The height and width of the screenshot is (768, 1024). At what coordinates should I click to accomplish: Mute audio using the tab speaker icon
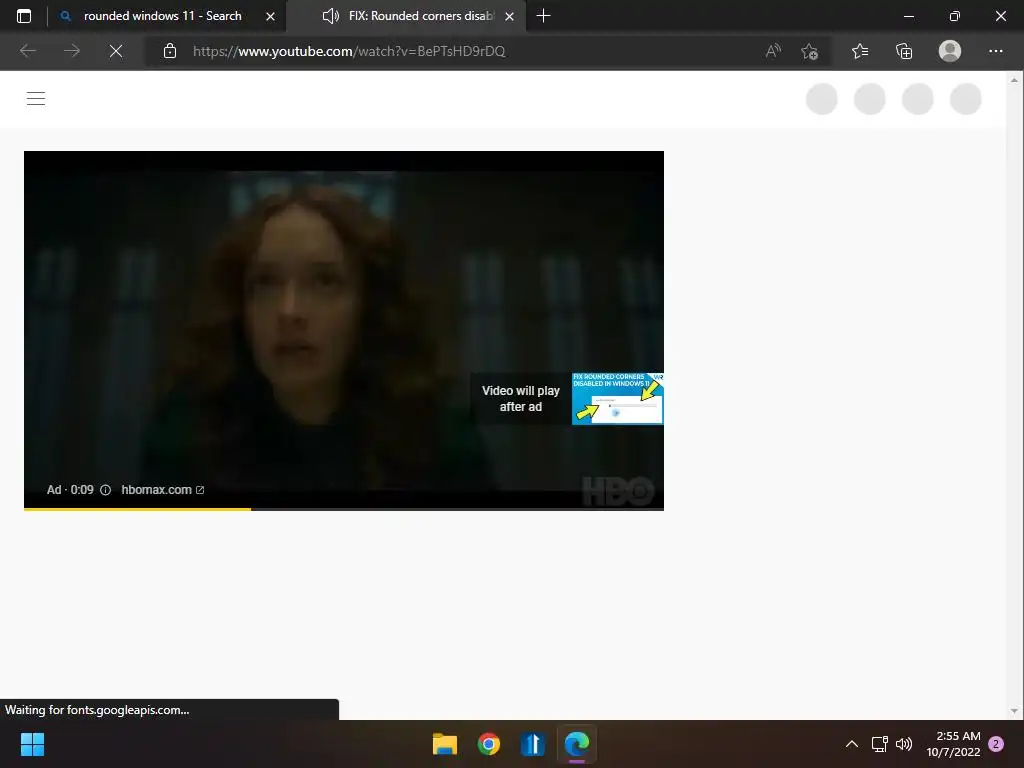point(331,16)
